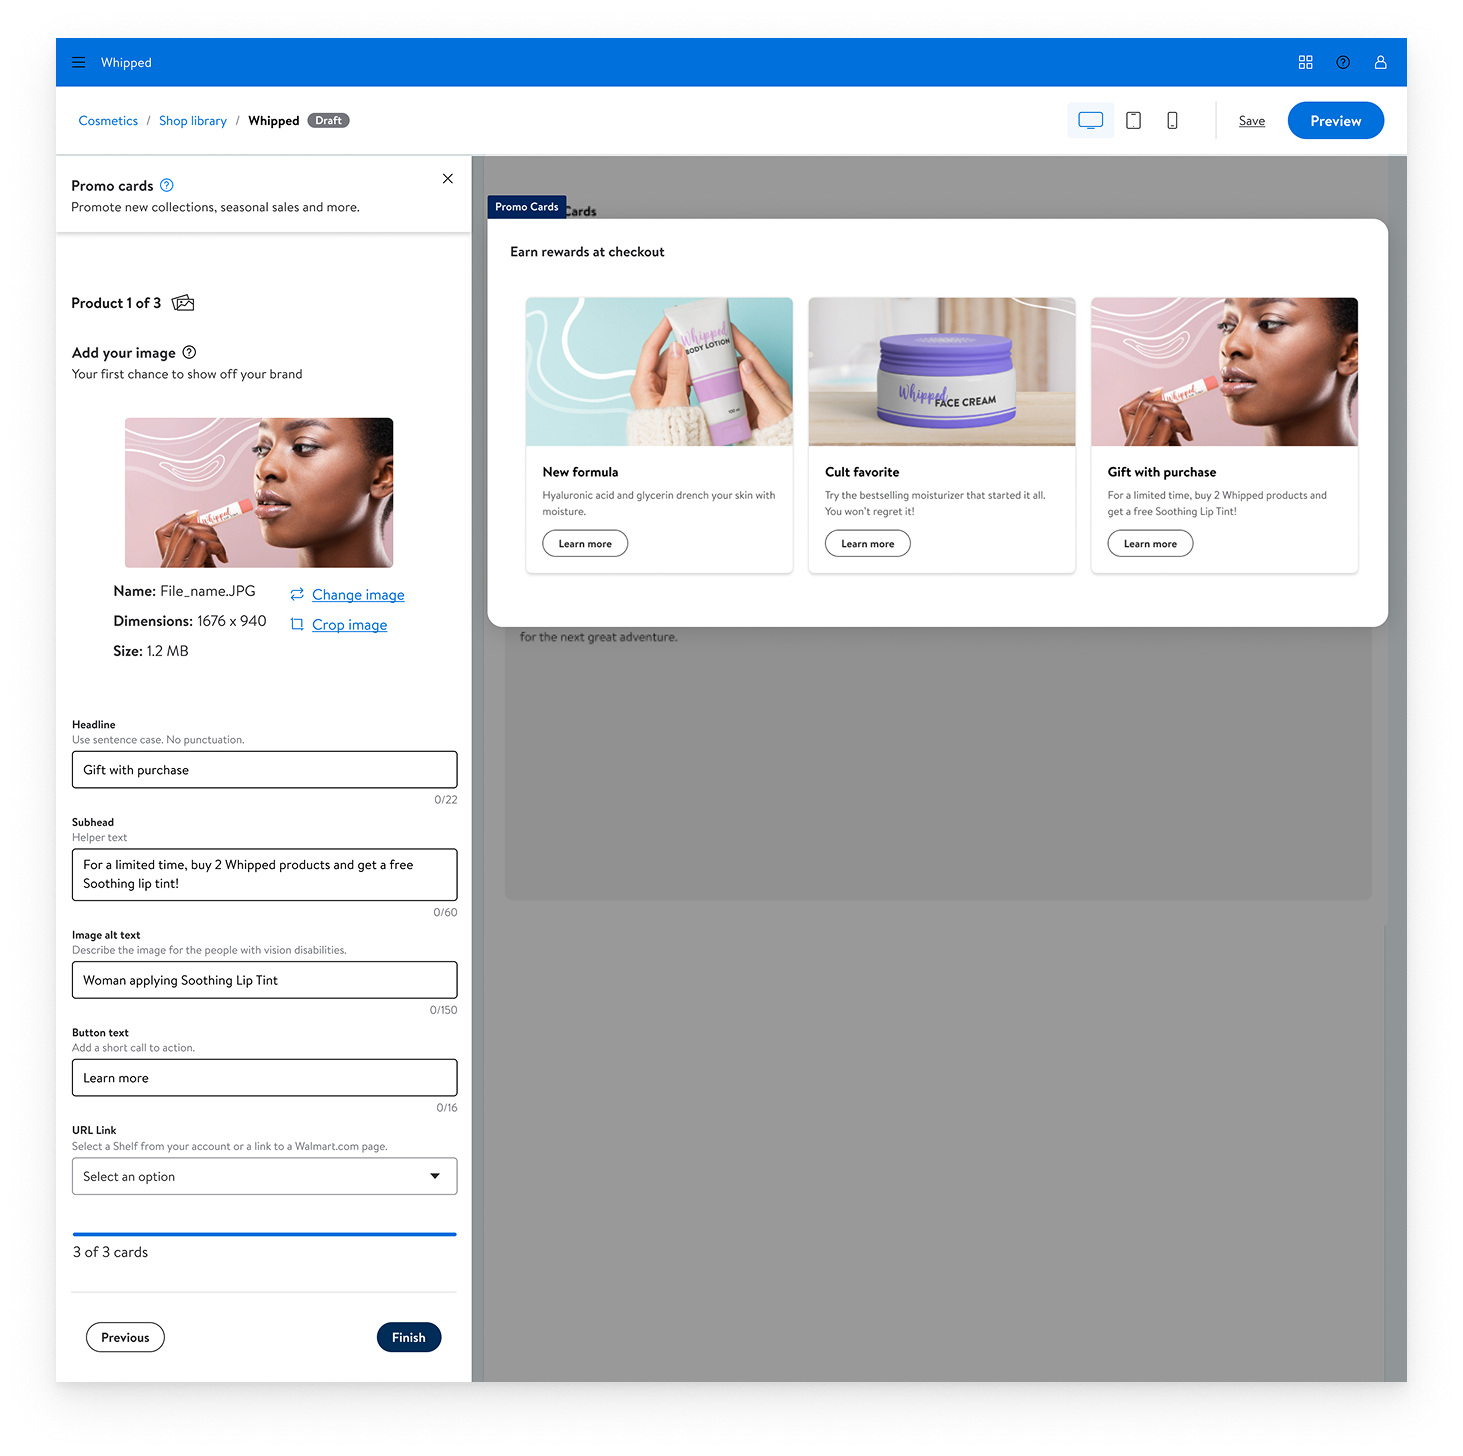
Task: Click Promo cards info help icon
Action: coord(167,185)
